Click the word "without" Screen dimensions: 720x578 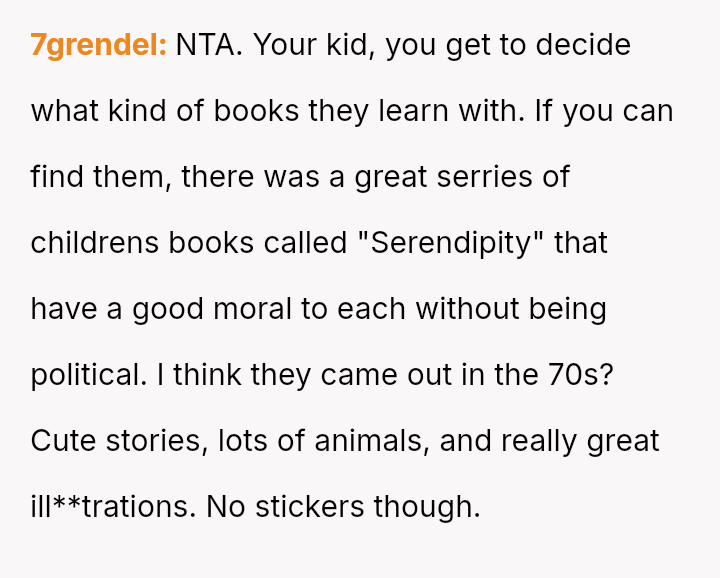(x=462, y=309)
